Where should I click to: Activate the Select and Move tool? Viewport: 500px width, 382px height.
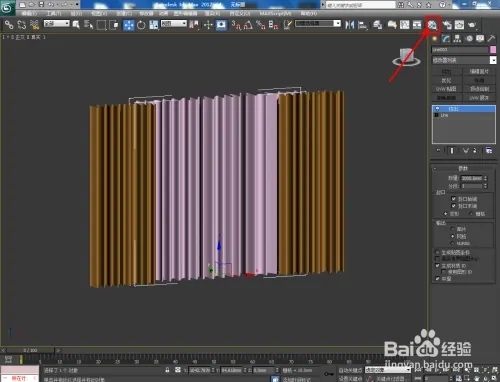tap(129, 25)
